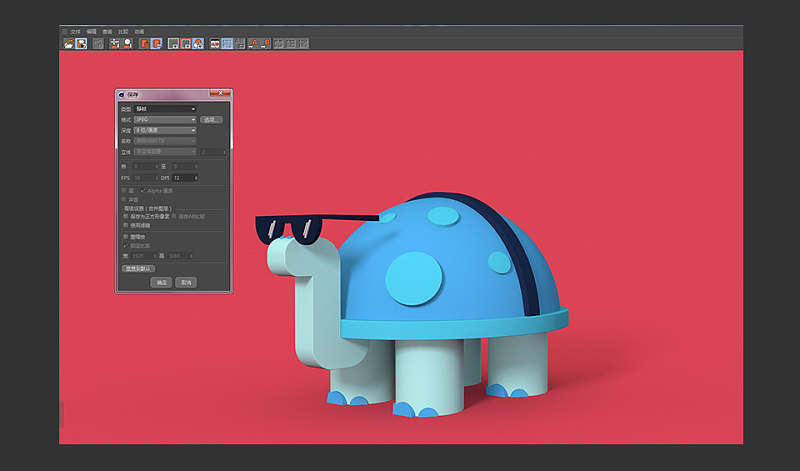Open the 类型 dropdown showing 静帧
Viewport: 800px width, 471px height.
(164, 108)
